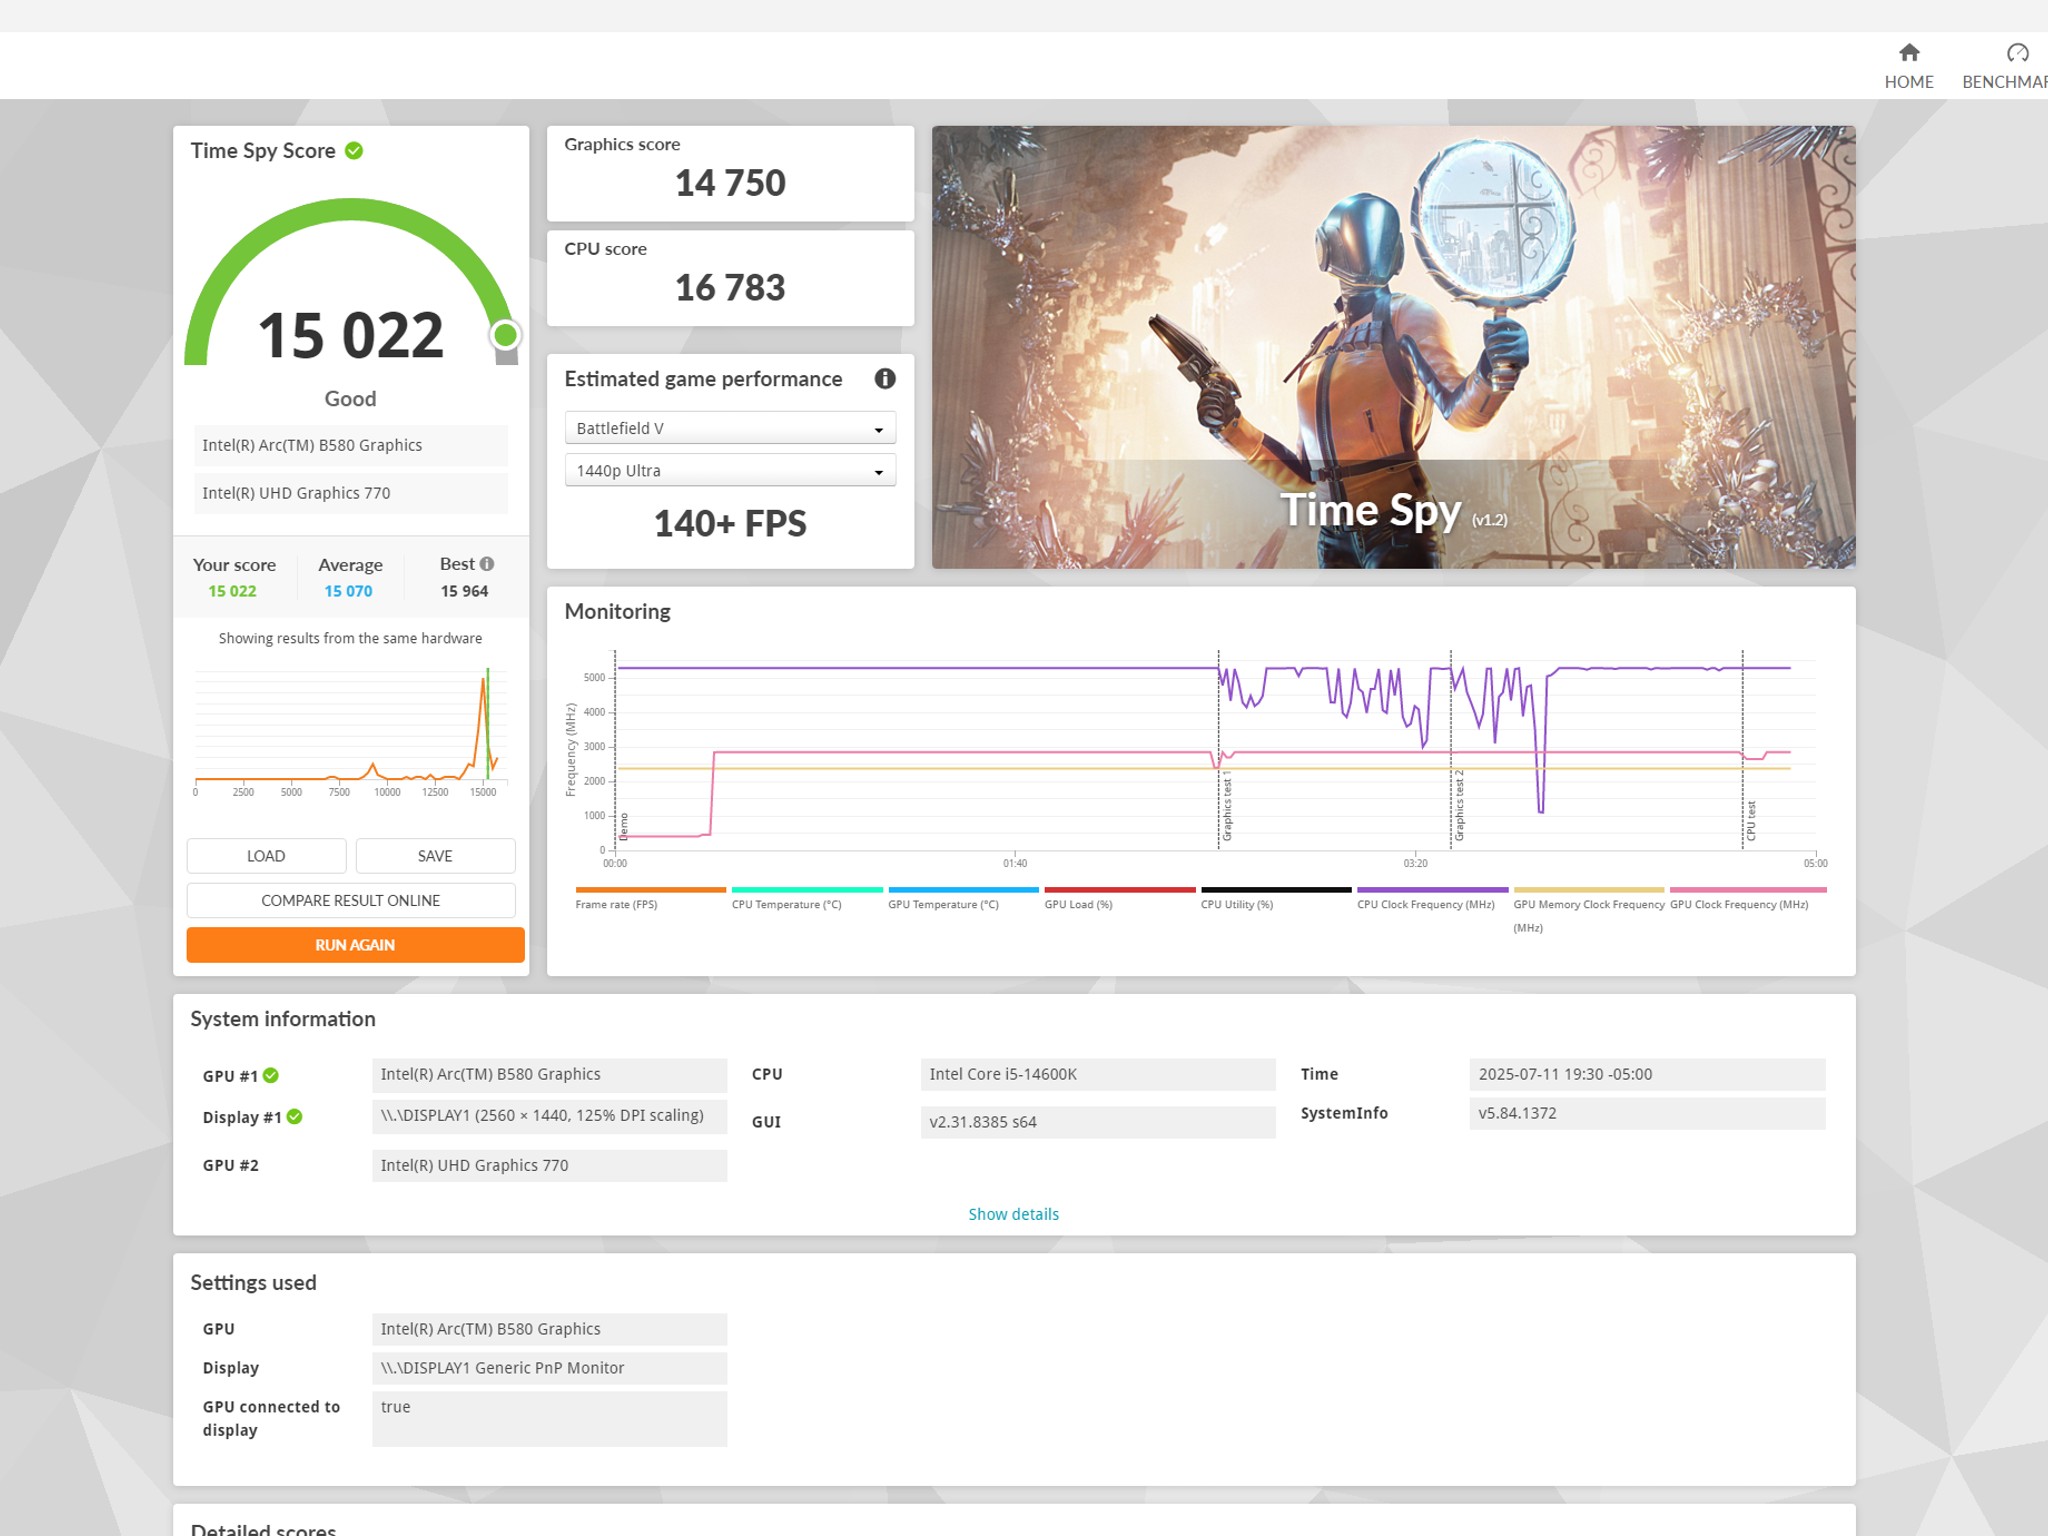Click the Home house icon
Viewport: 2048px width, 1536px height.
tap(1908, 52)
